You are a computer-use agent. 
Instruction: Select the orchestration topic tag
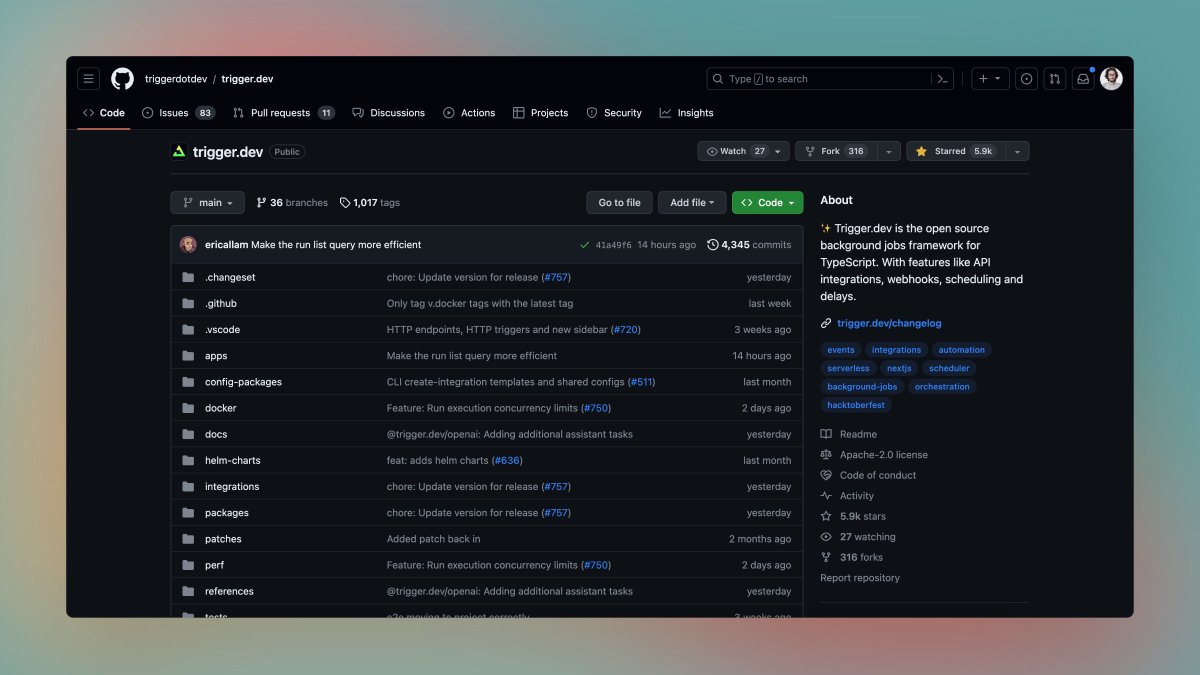click(942, 386)
